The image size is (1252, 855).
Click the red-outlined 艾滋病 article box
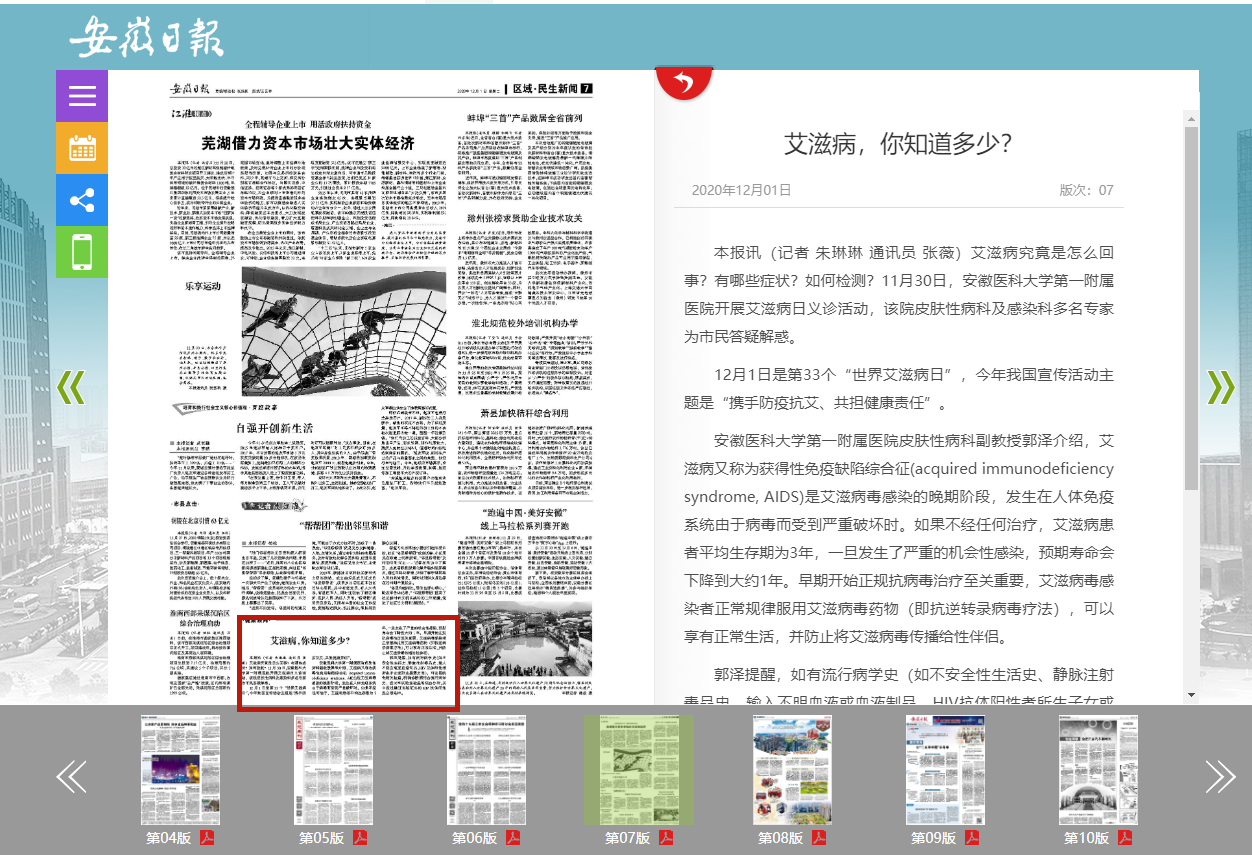pos(348,663)
